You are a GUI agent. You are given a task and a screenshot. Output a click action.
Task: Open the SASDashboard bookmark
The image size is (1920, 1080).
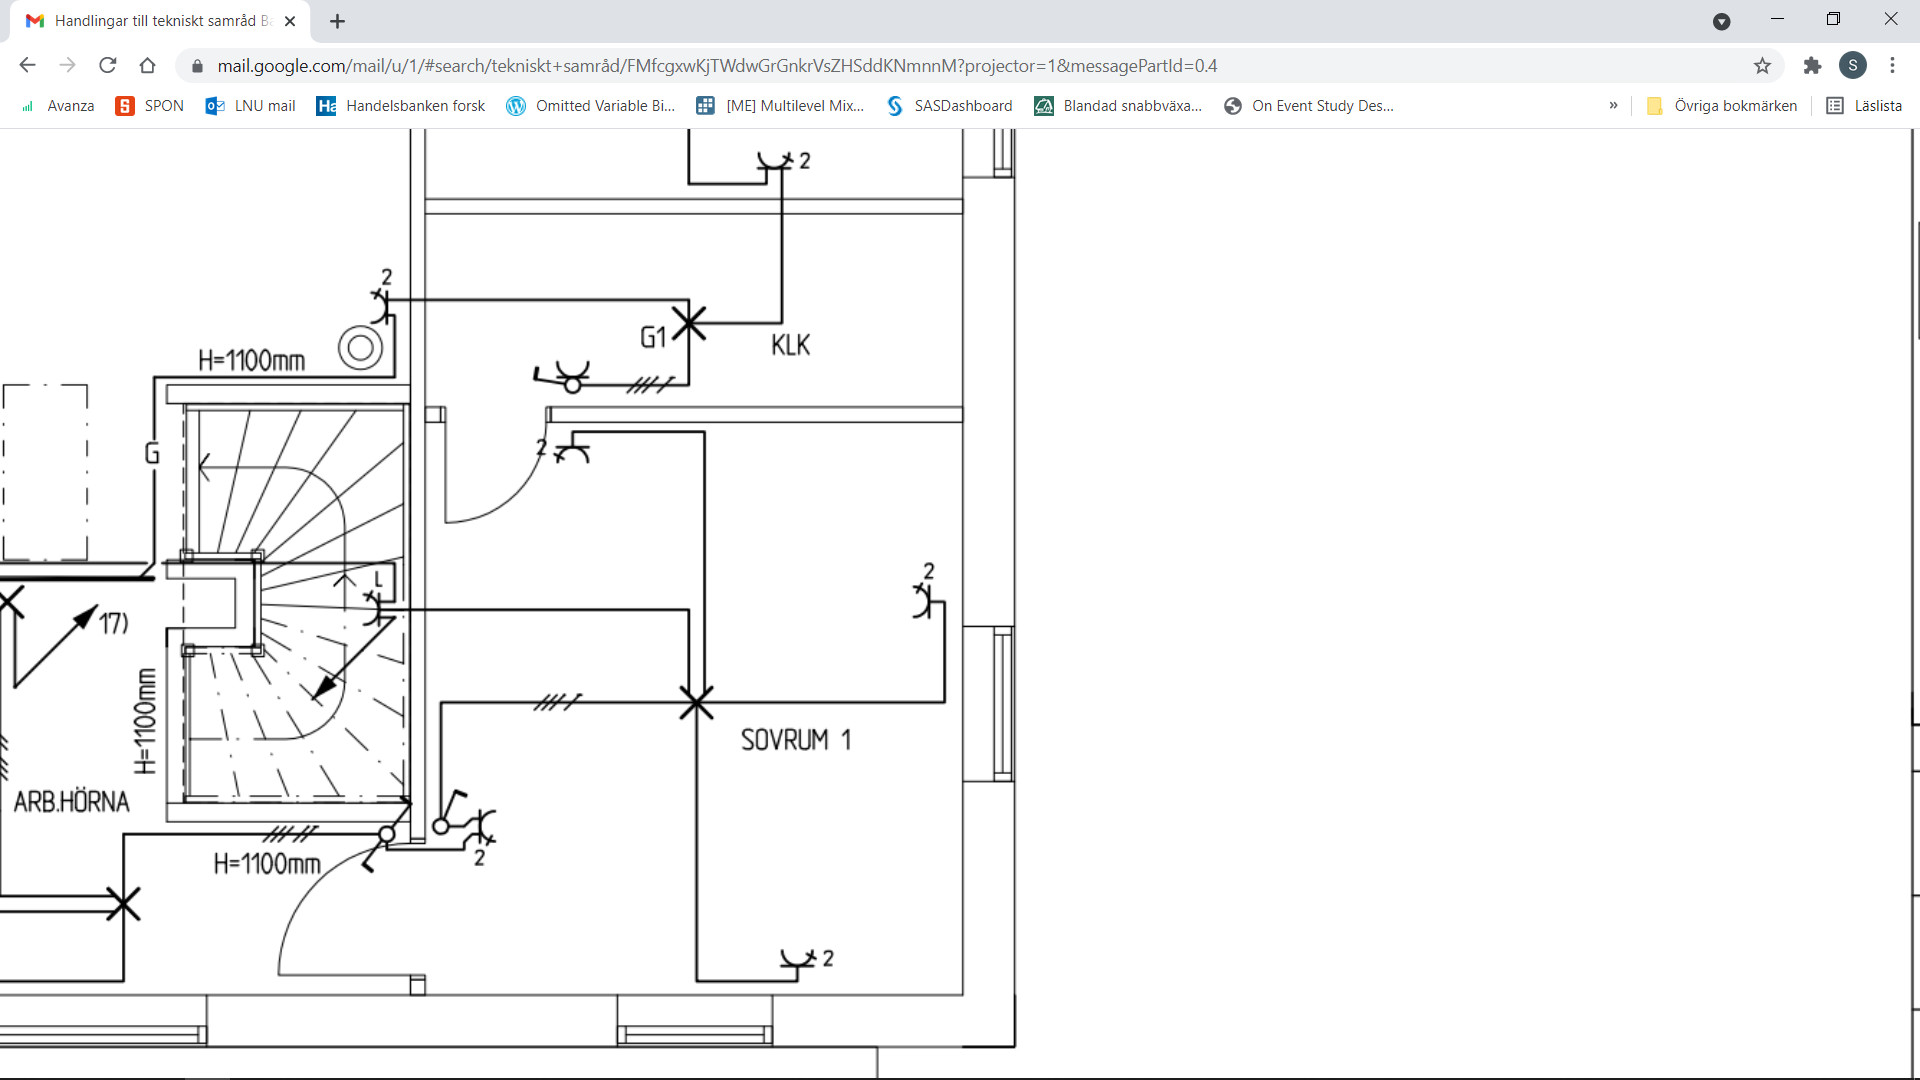click(x=950, y=106)
